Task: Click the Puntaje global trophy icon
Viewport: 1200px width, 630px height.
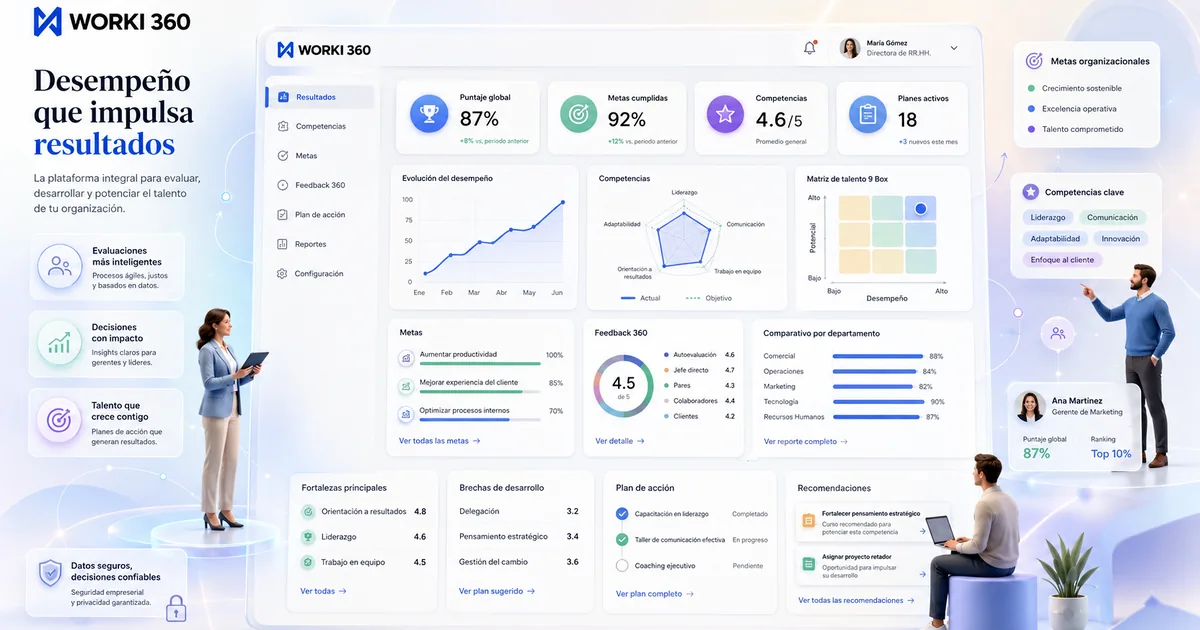Action: tap(429, 114)
